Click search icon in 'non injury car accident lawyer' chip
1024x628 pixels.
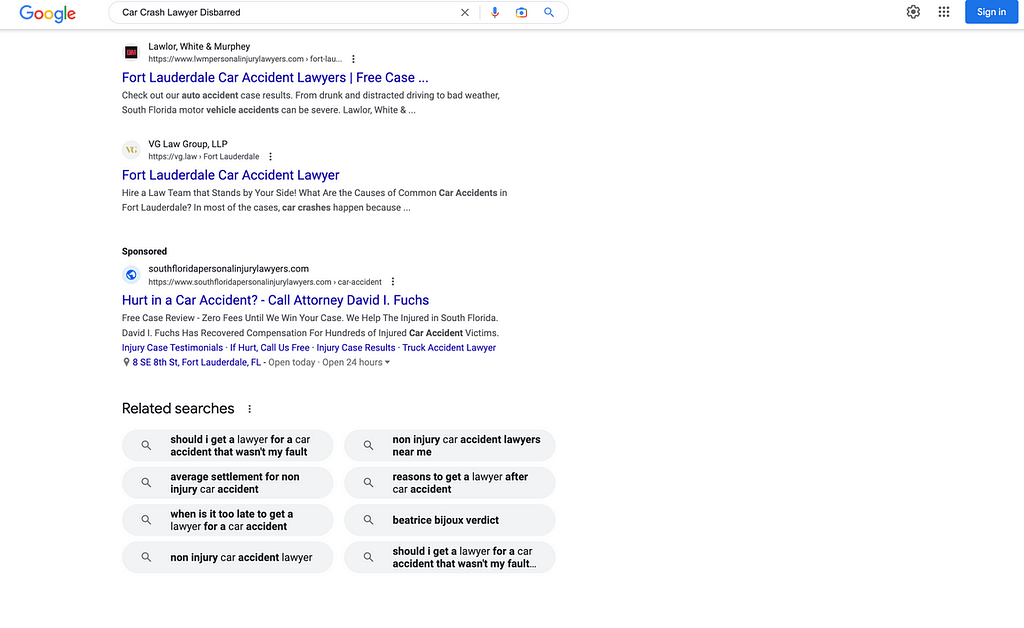[146, 557]
